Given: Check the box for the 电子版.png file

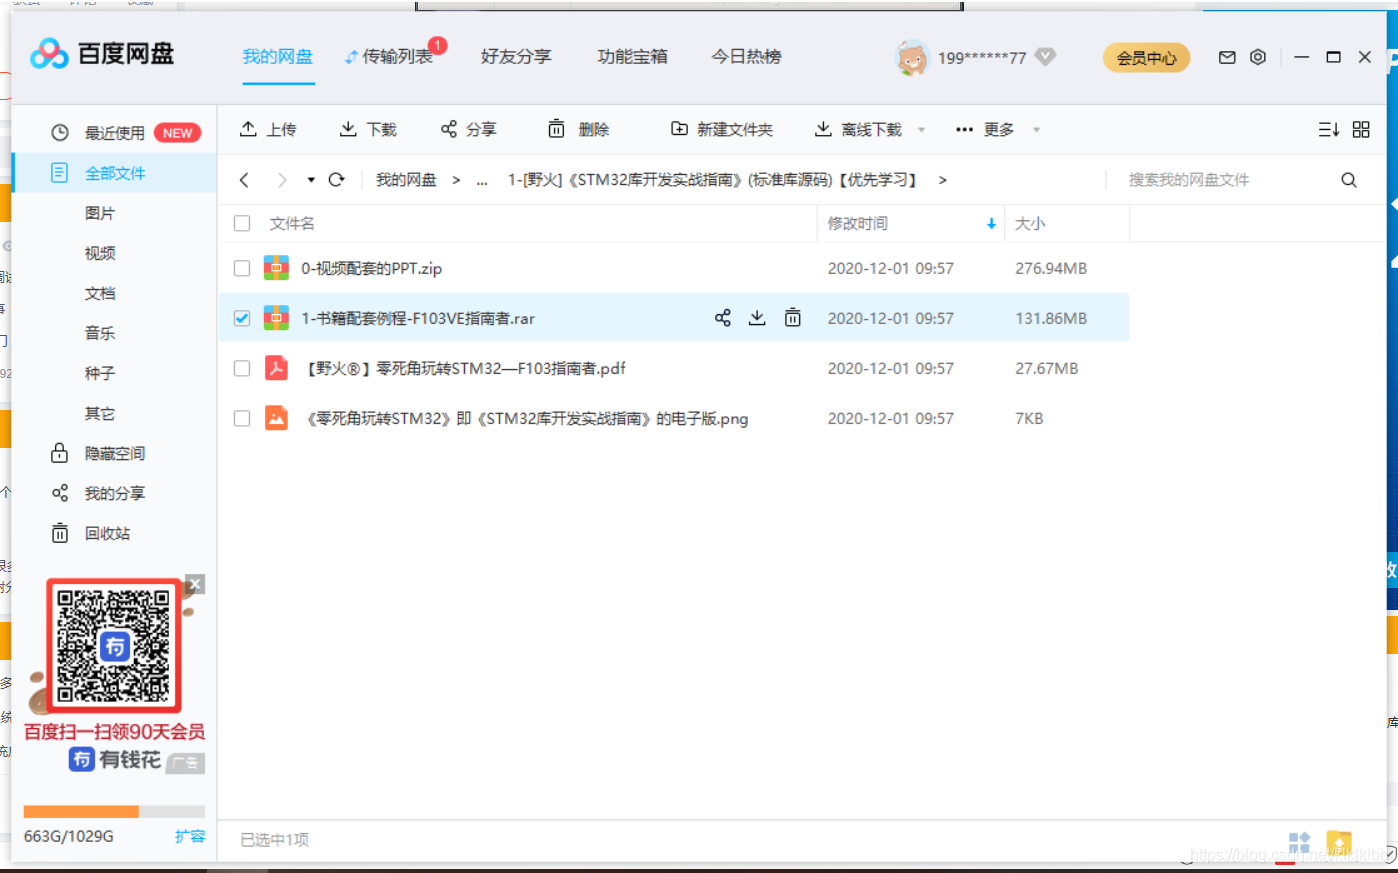Looking at the screenshot, I should [x=242, y=418].
